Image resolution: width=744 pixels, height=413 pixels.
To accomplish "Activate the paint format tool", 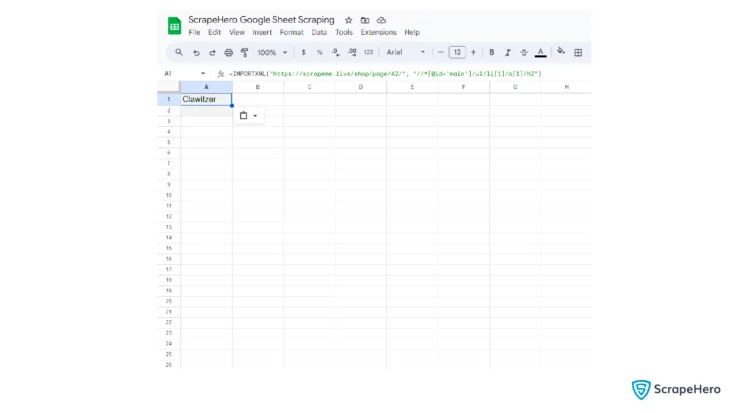I will [x=245, y=53].
